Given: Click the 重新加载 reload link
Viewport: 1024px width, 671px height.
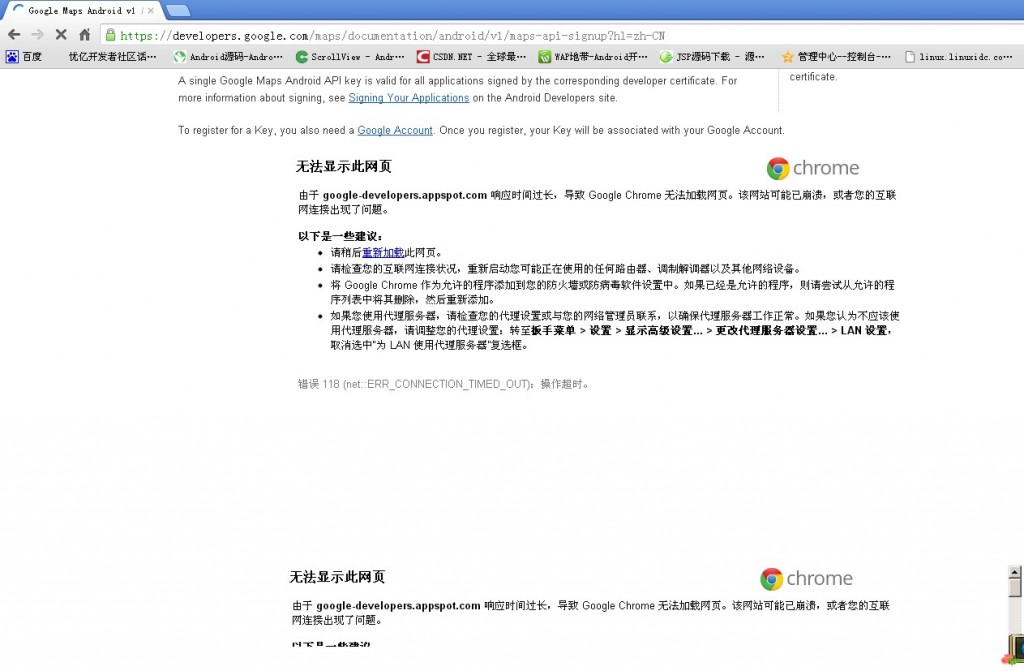Looking at the screenshot, I should pos(383,253).
